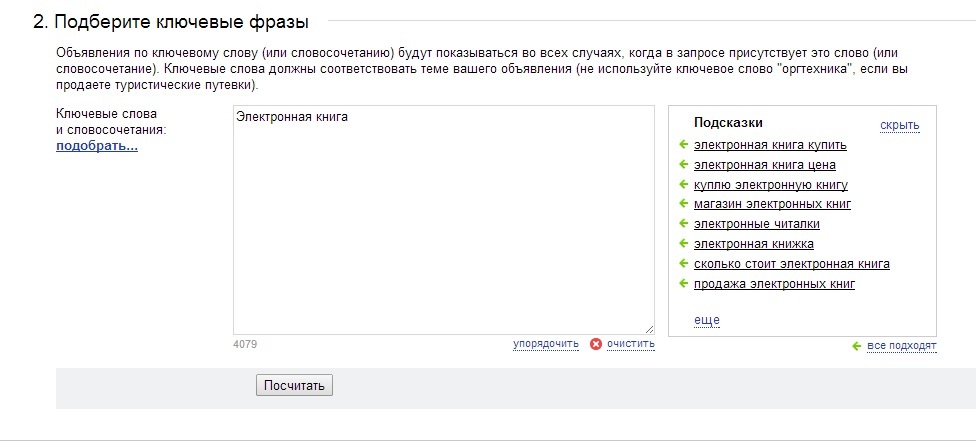Viewport: 976px width, 442px height.
Task: Click arrow next to 'продажа электронных книг'
Action: click(683, 284)
